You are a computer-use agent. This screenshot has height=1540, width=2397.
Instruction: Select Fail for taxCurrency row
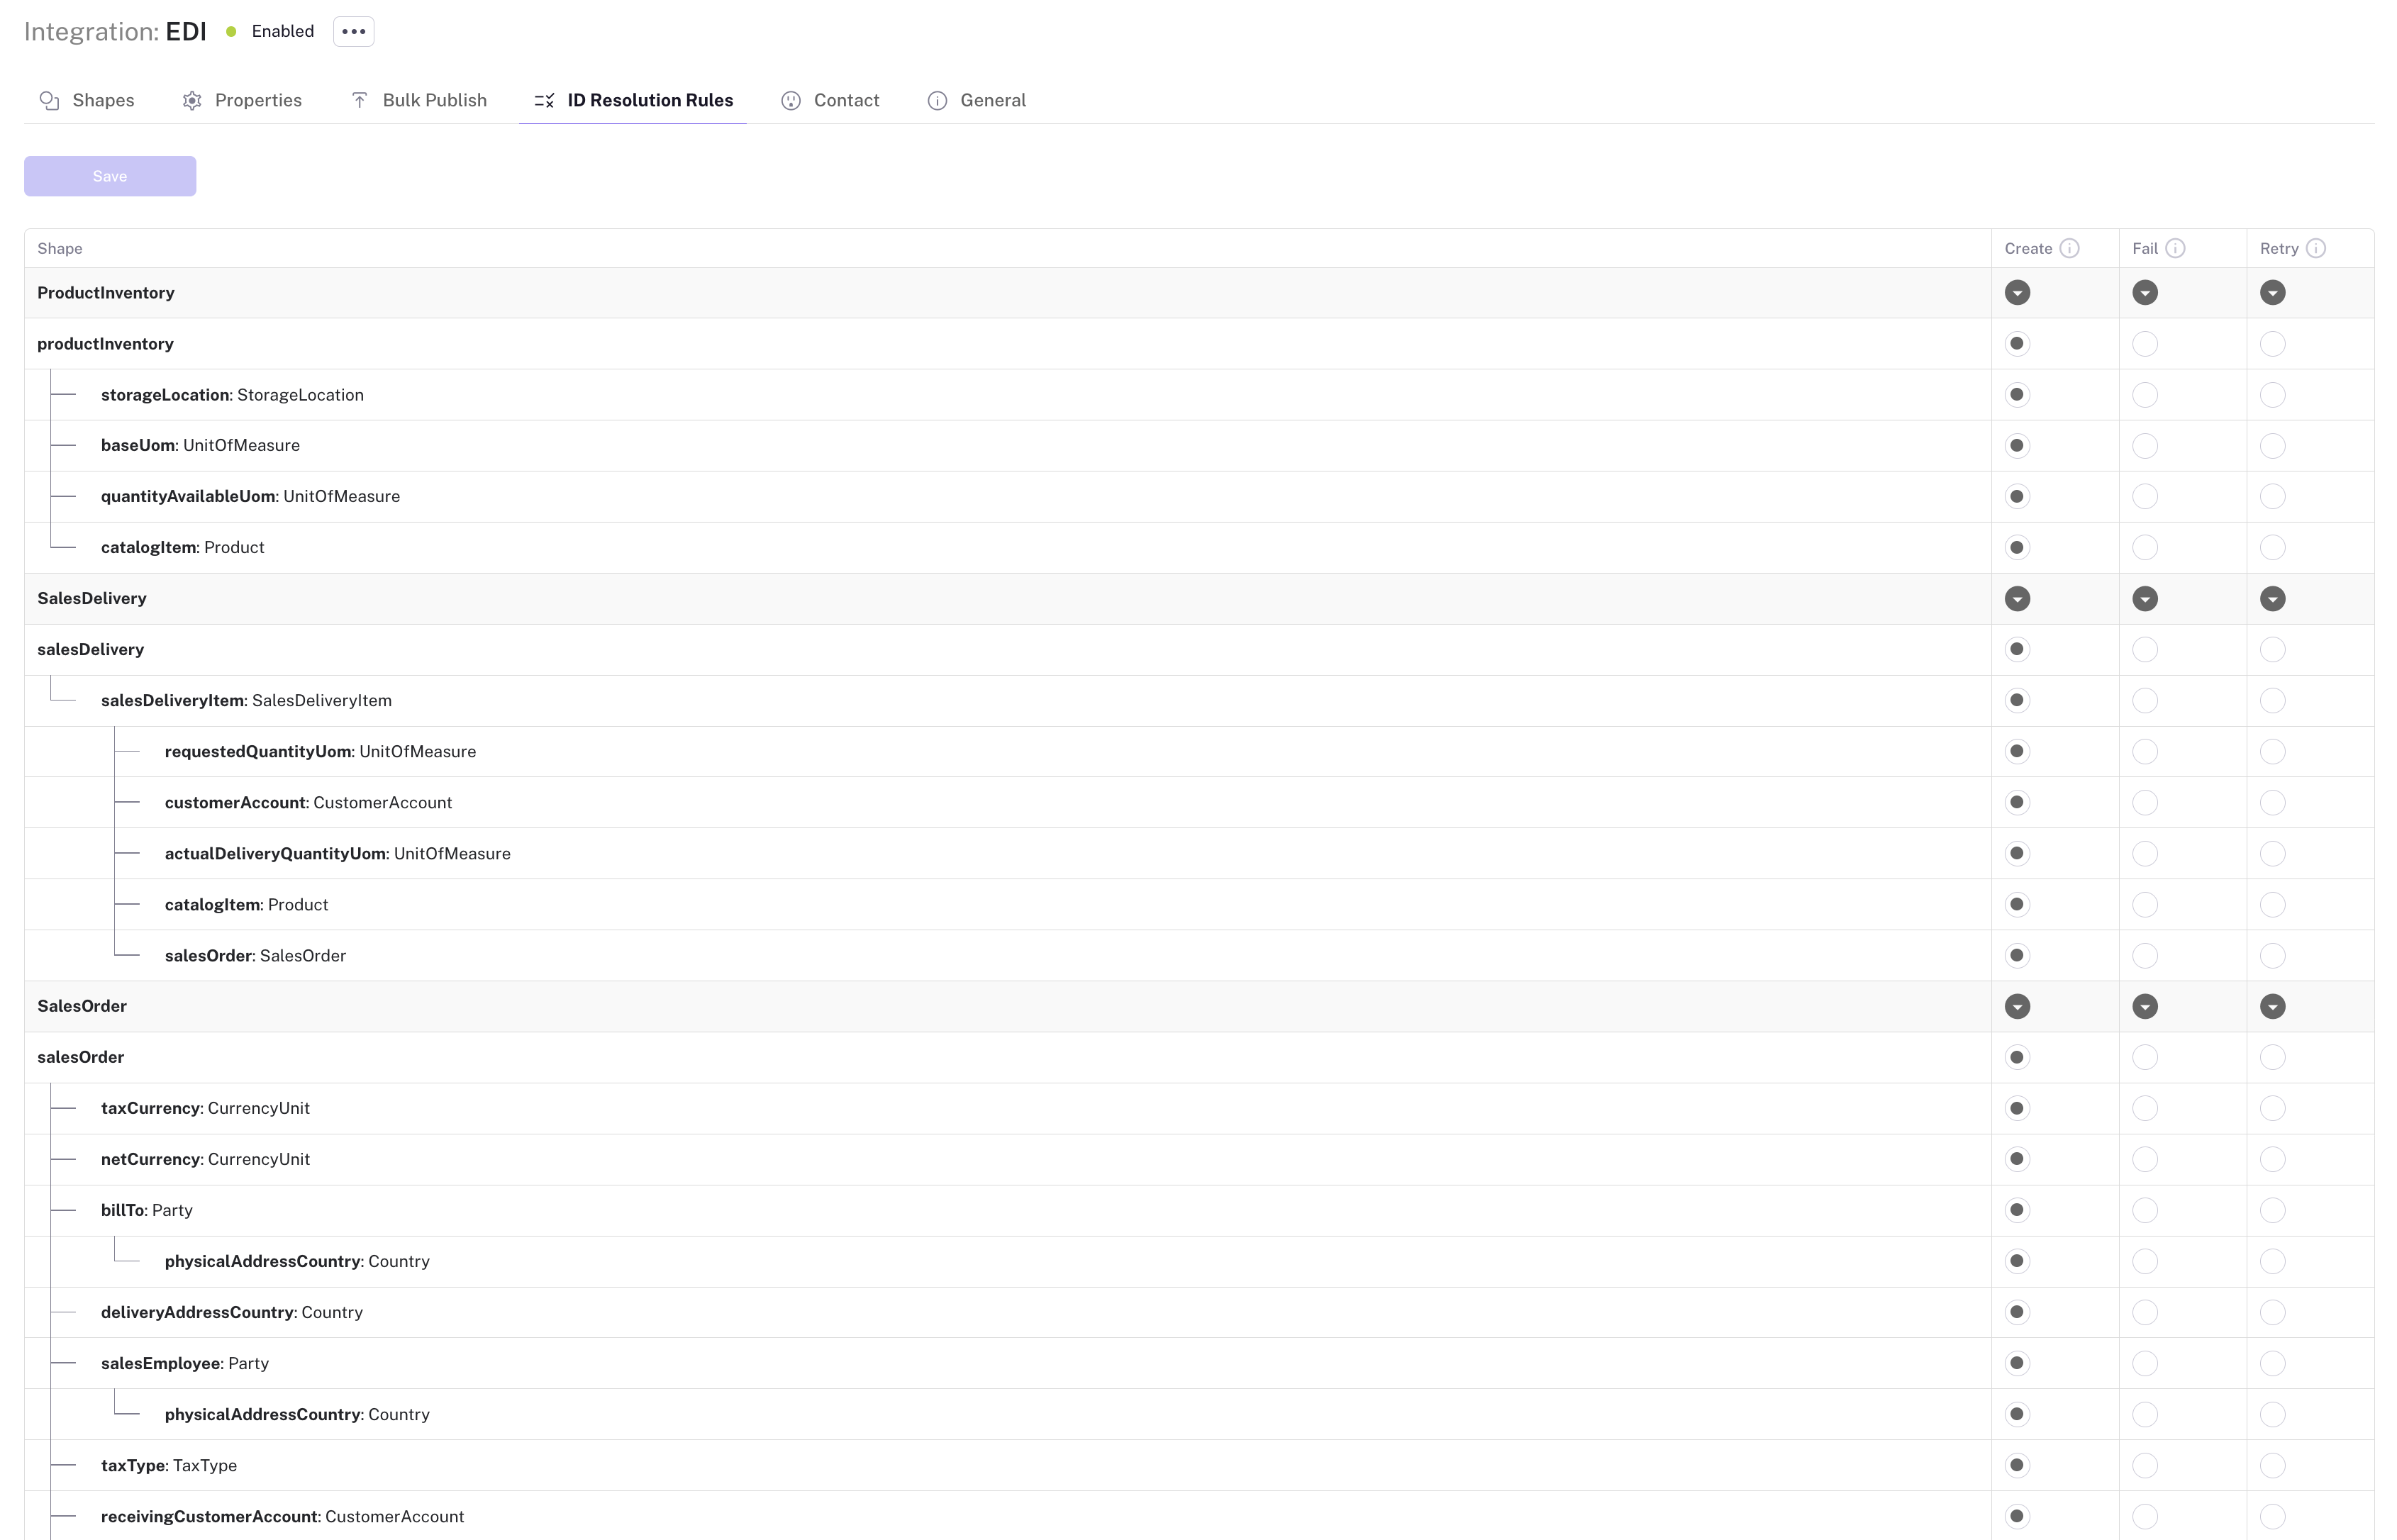click(2144, 1108)
